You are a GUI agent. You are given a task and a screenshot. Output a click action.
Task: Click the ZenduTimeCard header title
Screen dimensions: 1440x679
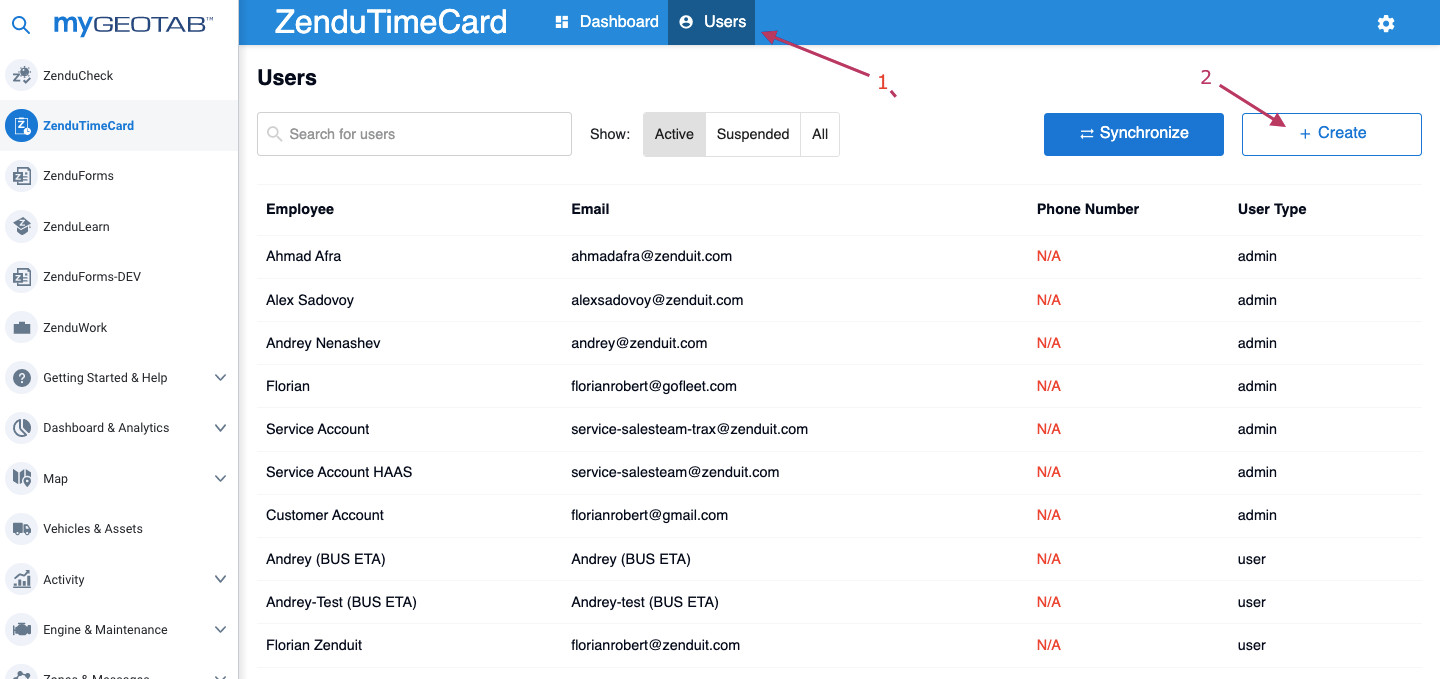(x=391, y=22)
